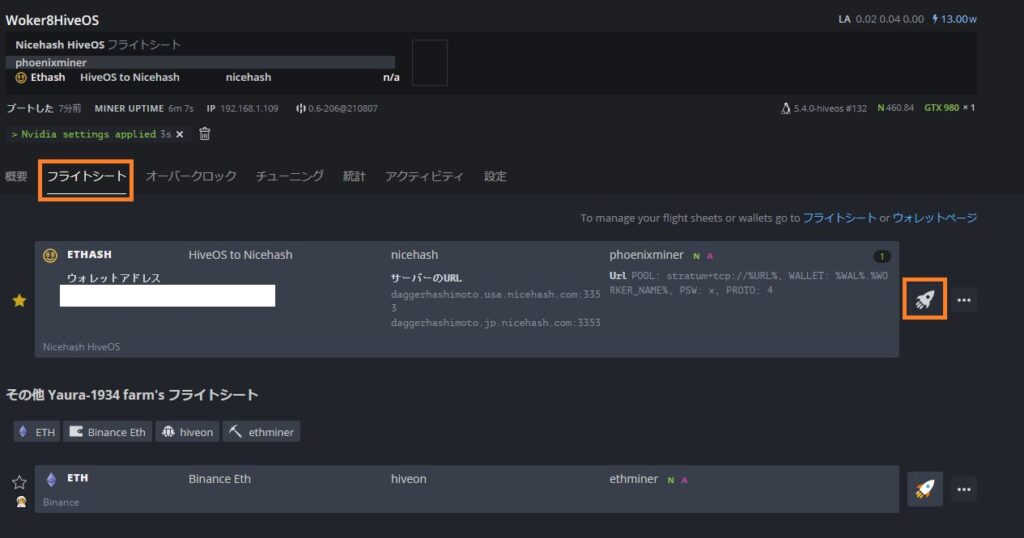Click the その他 Yaura-1934 farm's フライトシート heading
The height and width of the screenshot is (538, 1024).
(x=132, y=394)
